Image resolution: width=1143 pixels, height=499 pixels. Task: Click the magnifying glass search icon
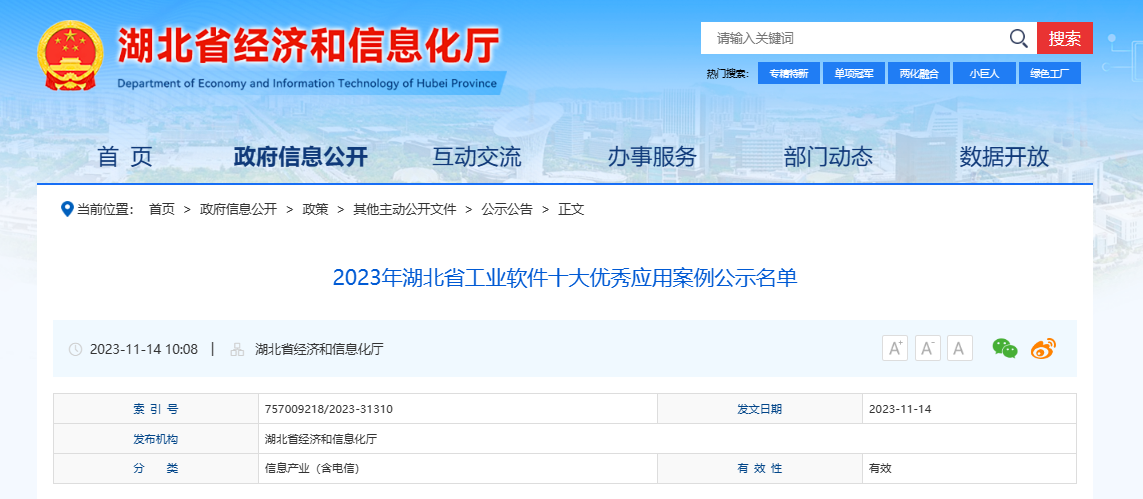click(1018, 39)
